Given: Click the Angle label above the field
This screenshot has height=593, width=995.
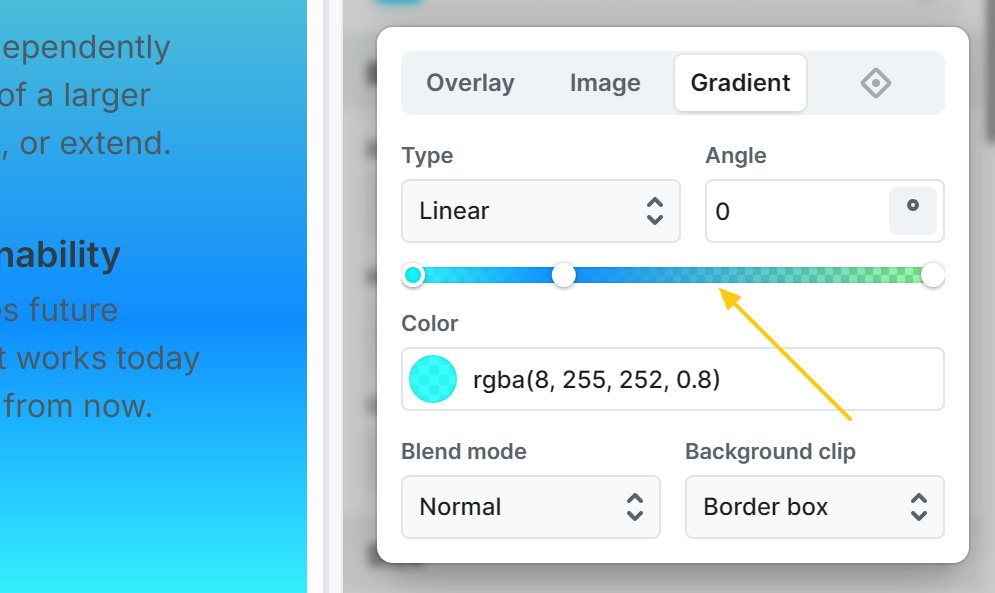Looking at the screenshot, I should [x=736, y=156].
